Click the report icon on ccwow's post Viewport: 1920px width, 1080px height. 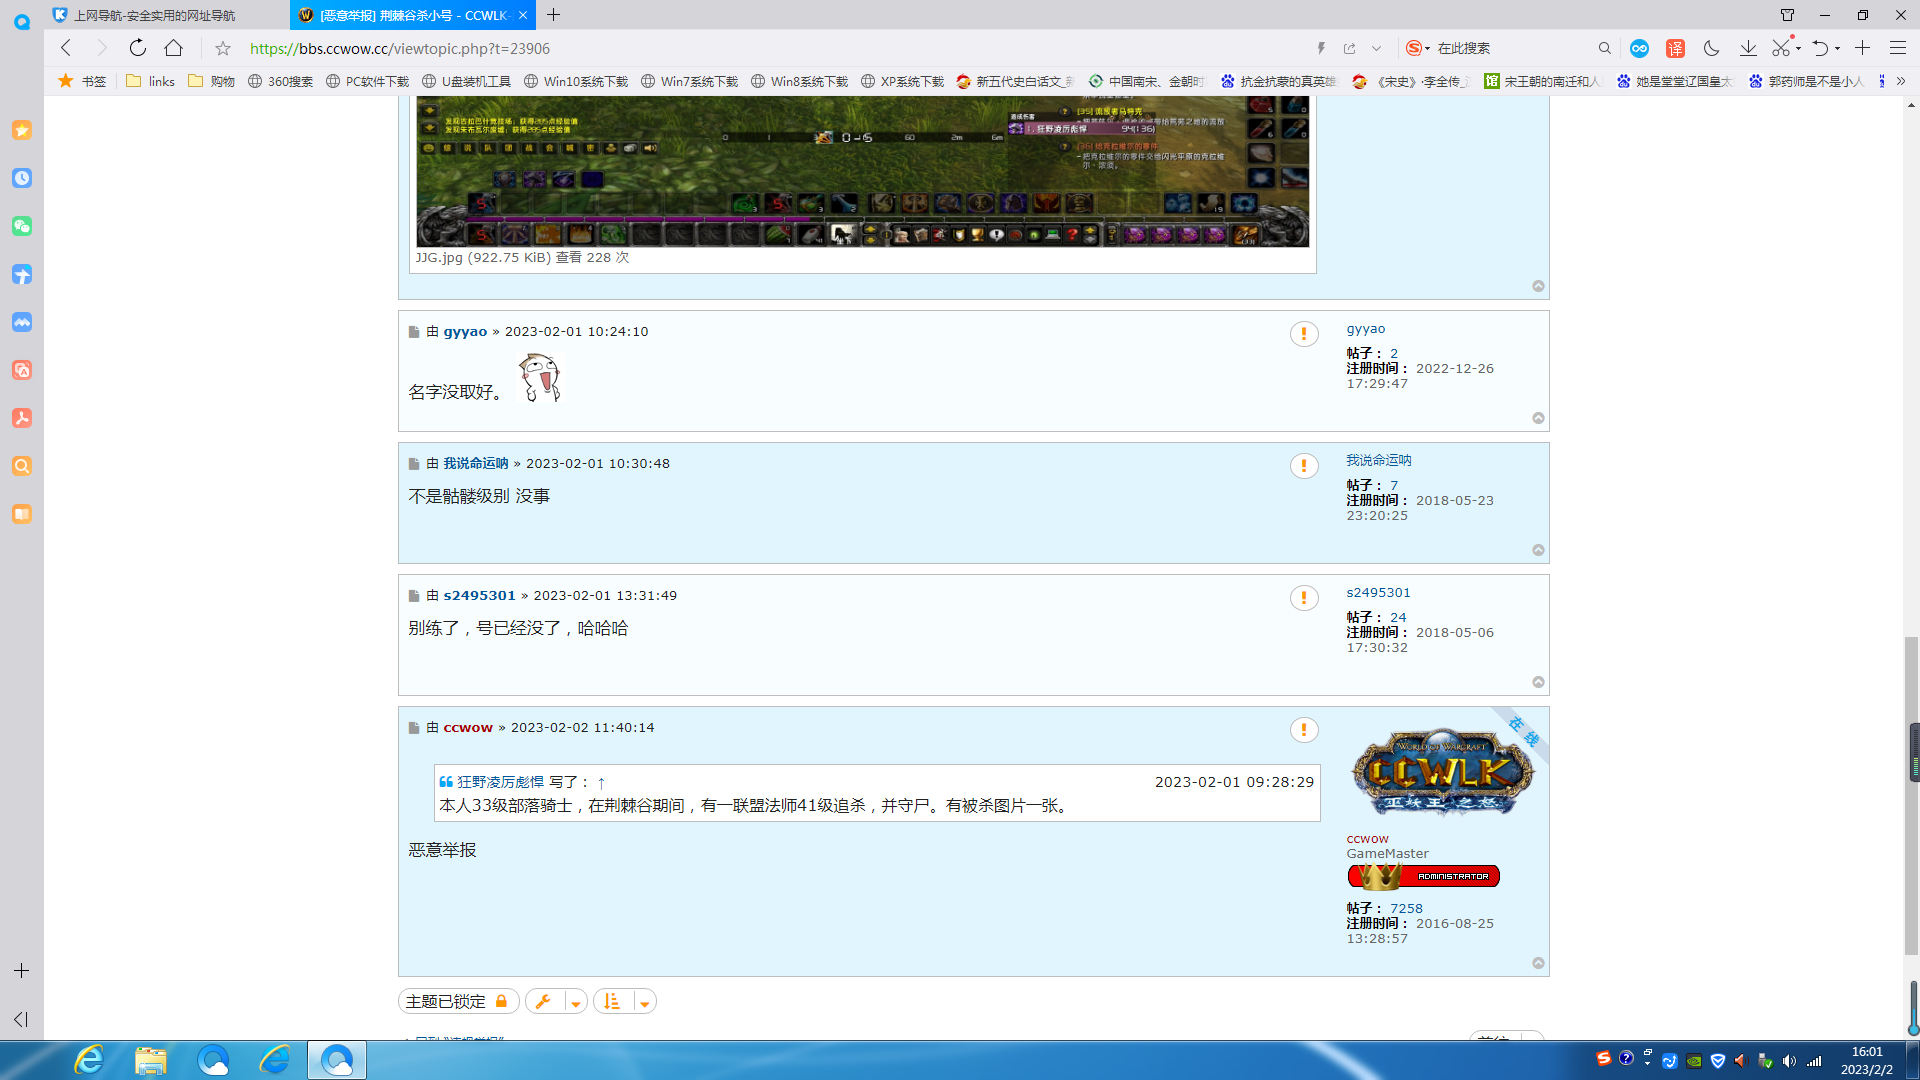(1304, 730)
